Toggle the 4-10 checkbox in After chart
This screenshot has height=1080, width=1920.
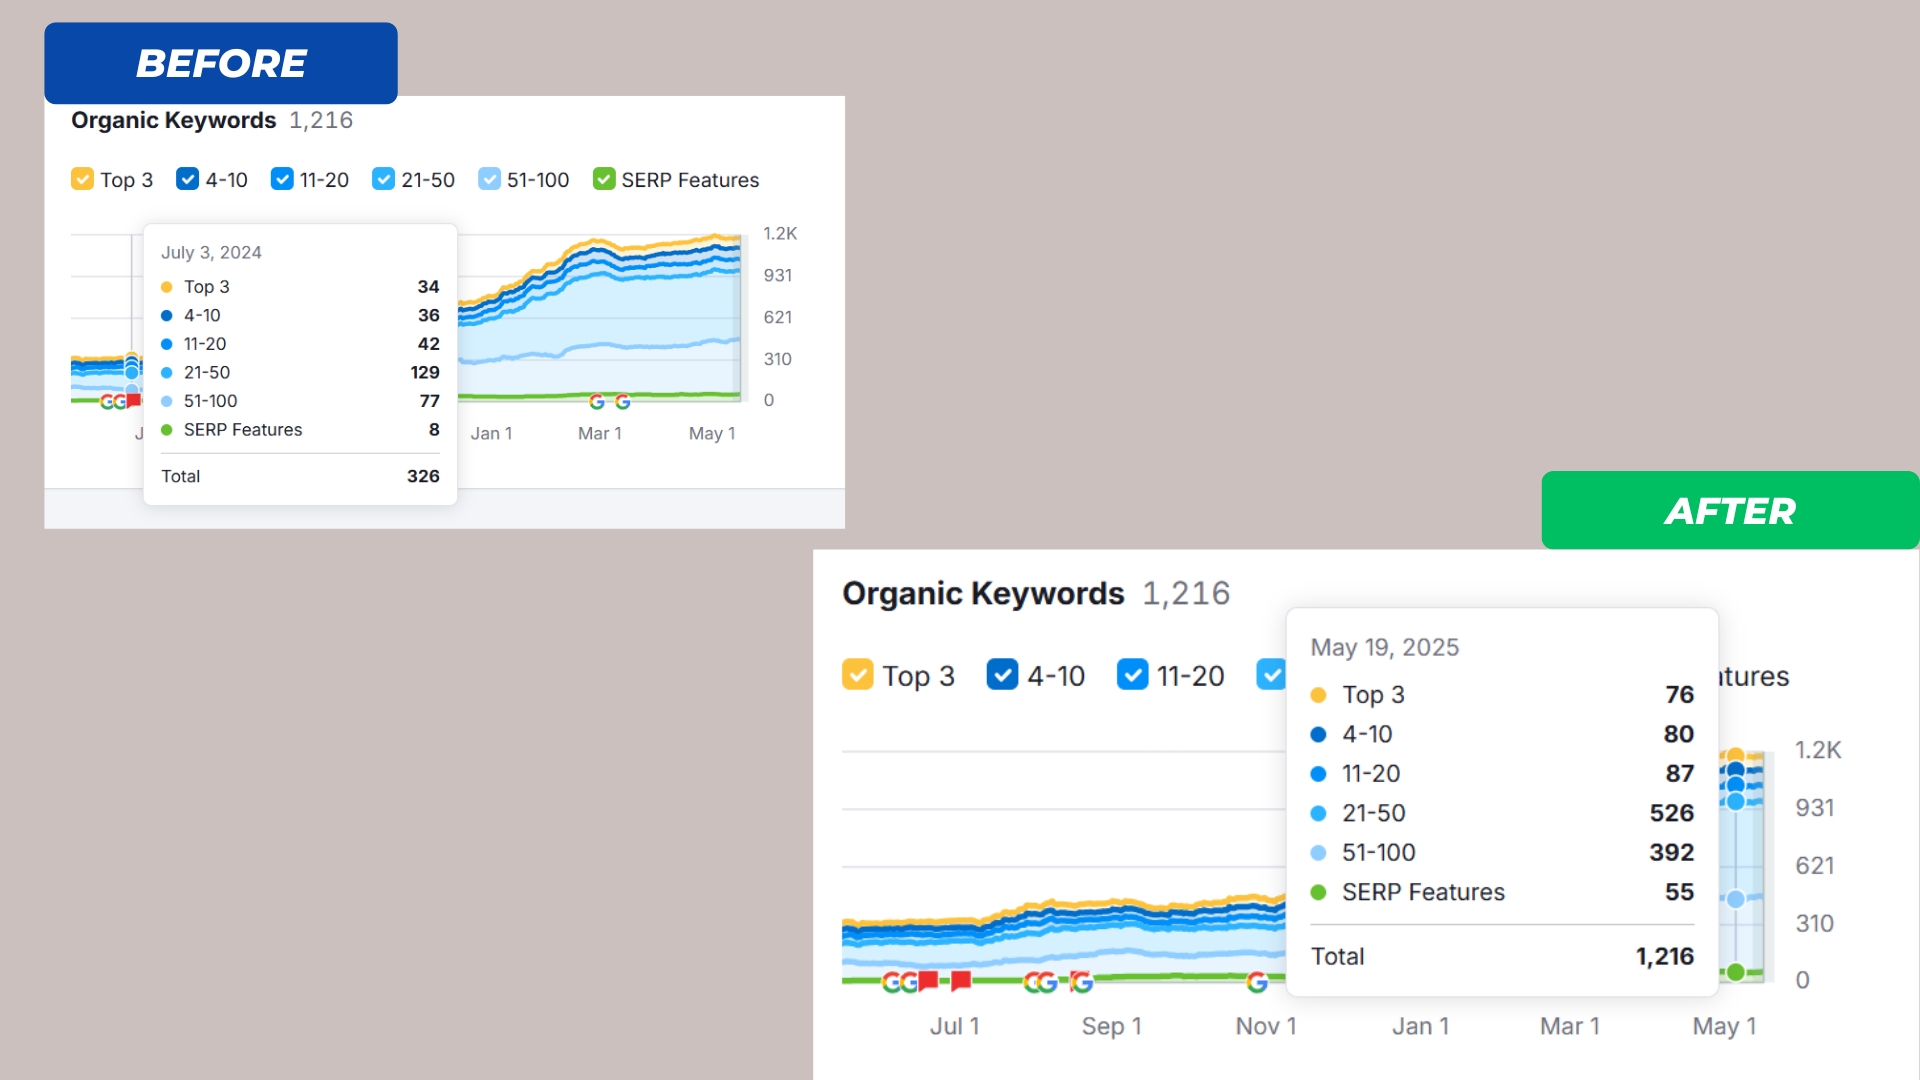pyautogui.click(x=1002, y=675)
